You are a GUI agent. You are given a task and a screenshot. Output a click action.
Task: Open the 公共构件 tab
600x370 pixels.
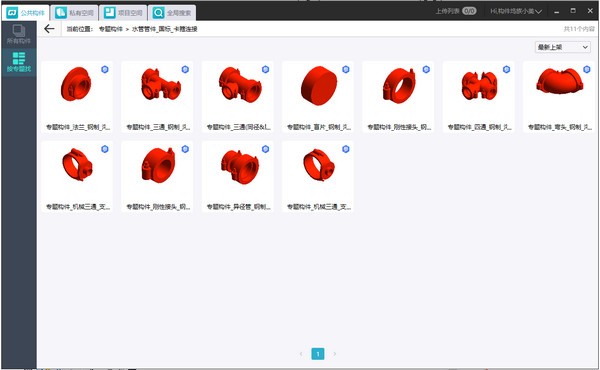(x=26, y=13)
